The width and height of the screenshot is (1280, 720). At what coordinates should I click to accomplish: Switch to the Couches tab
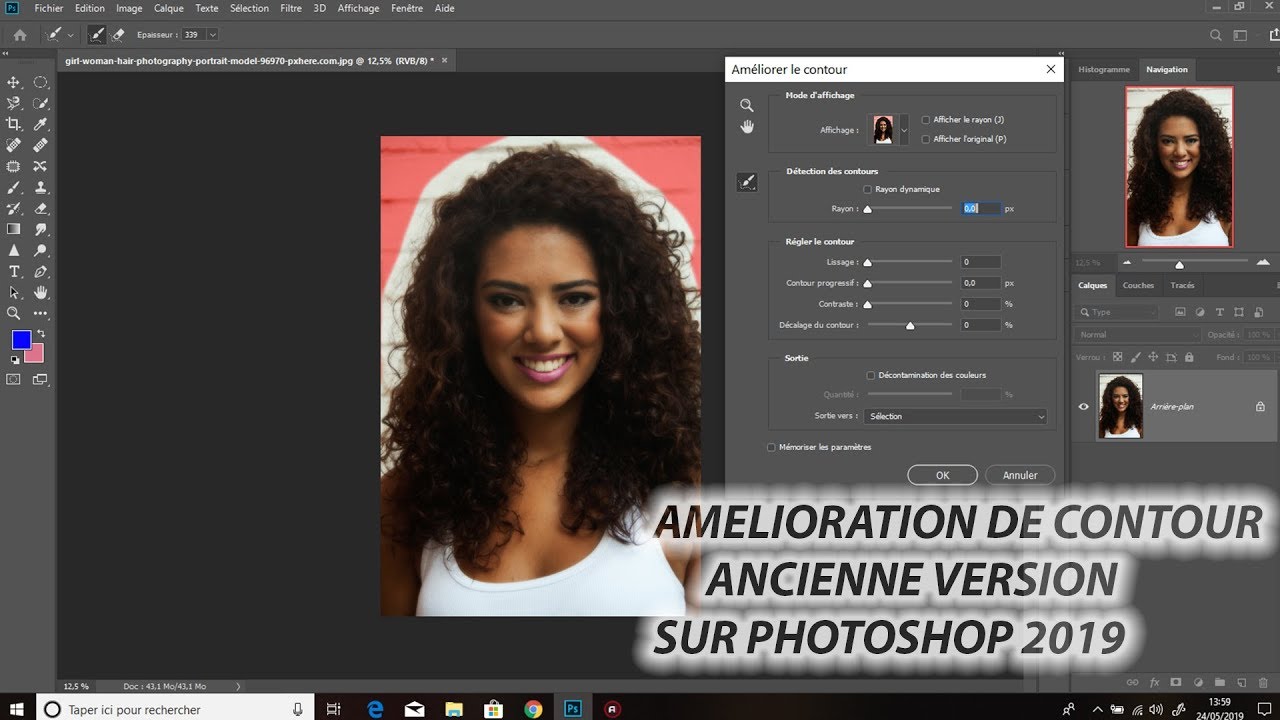pos(1138,285)
